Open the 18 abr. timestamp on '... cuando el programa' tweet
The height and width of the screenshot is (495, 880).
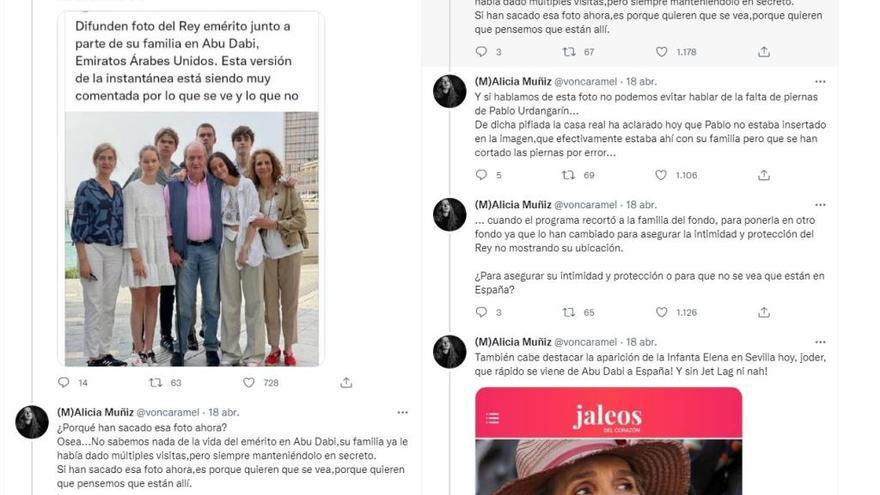coord(641,205)
